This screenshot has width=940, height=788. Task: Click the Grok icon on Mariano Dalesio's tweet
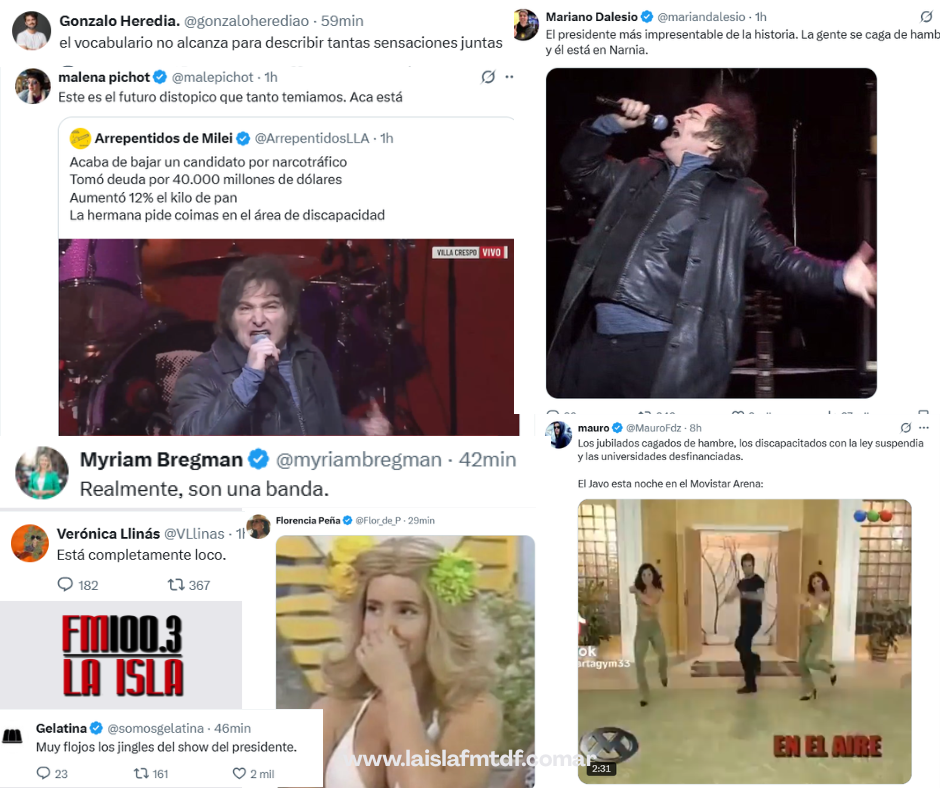(x=926, y=17)
